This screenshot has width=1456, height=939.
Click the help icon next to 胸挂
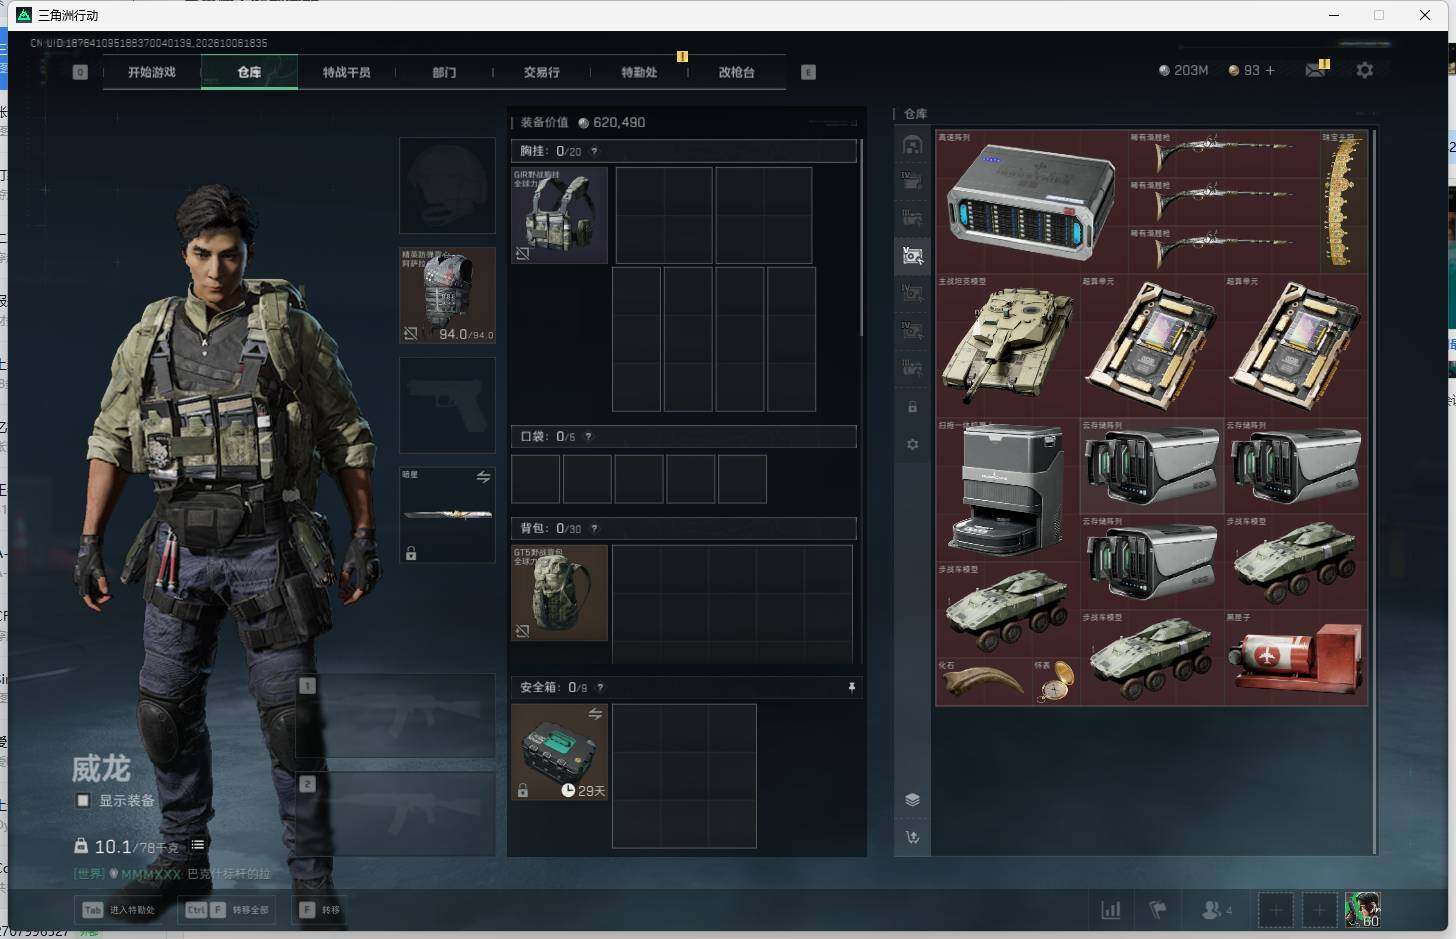click(594, 151)
